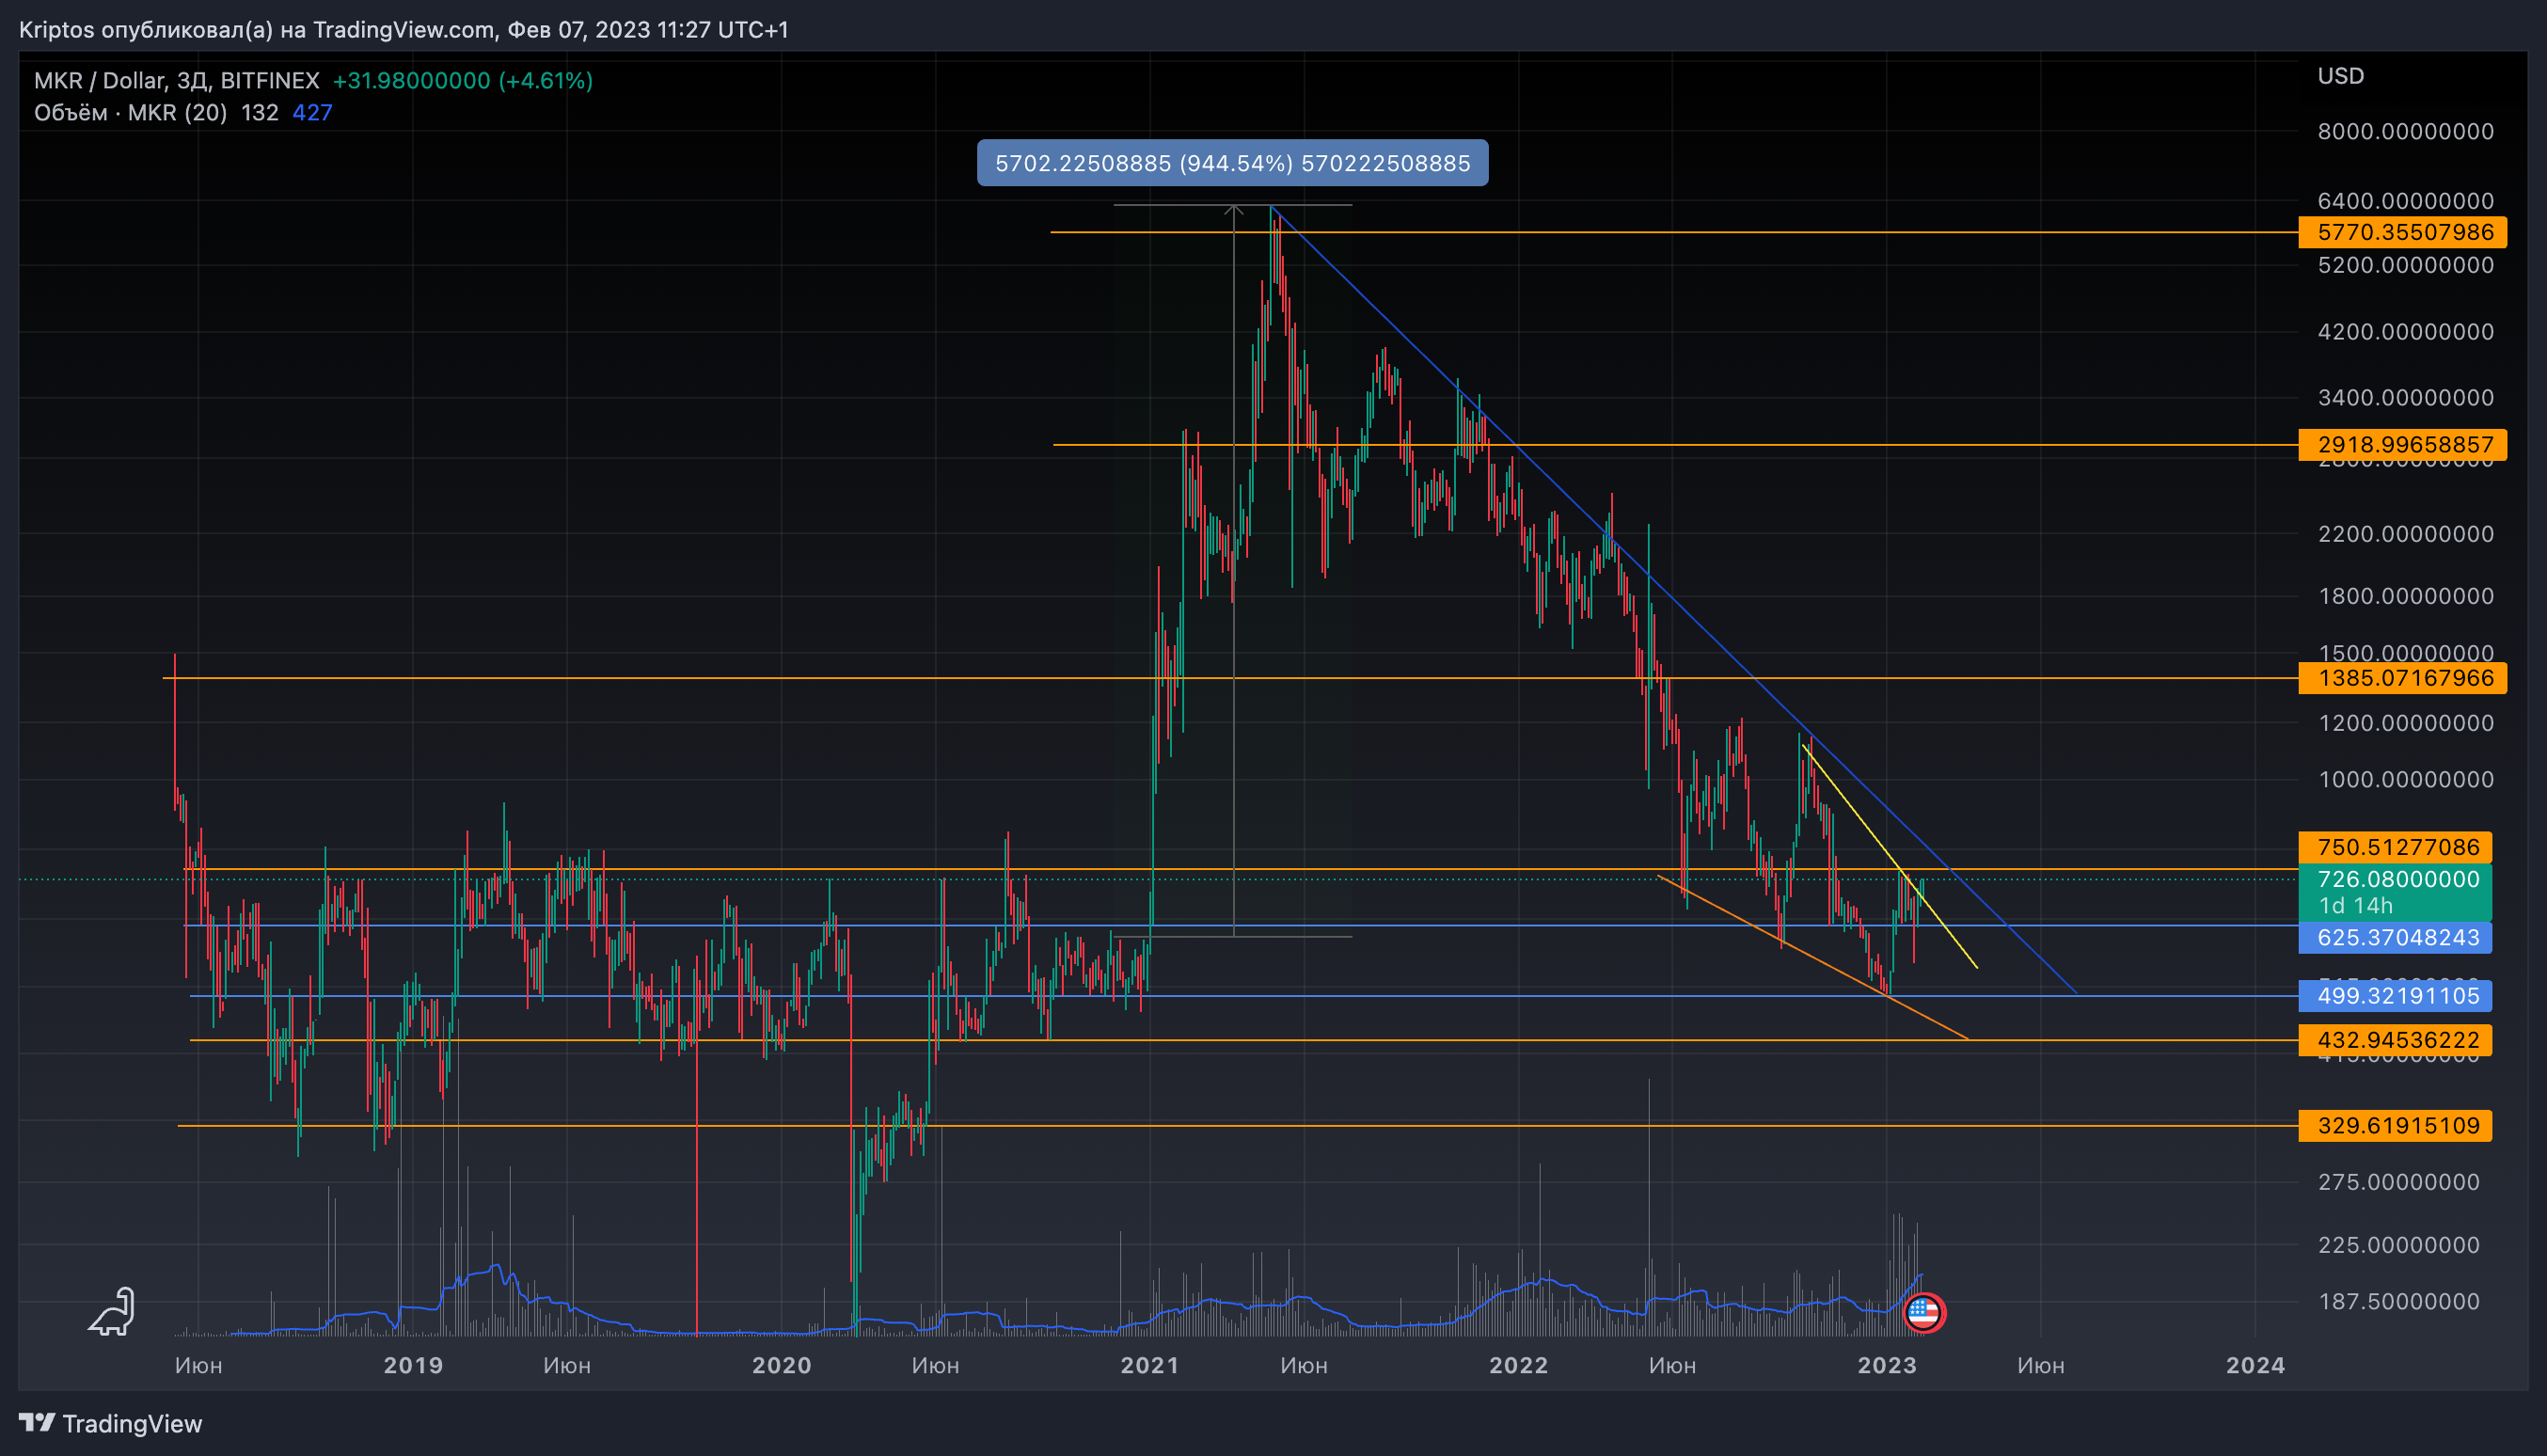Click the 1385.07167966 orange price label
The height and width of the screenshot is (1456, 2547).
tap(2404, 678)
